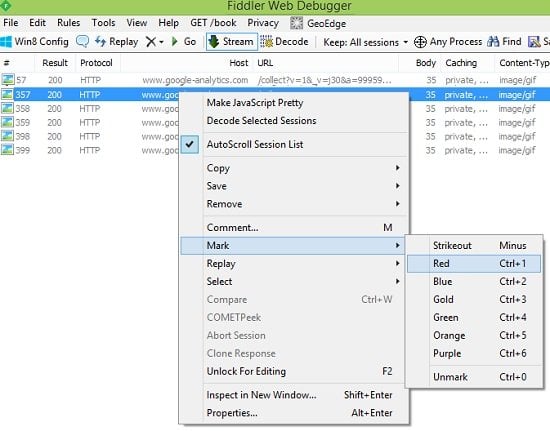The image size is (550, 431).
Task: Open the File menu
Action: tap(11, 23)
